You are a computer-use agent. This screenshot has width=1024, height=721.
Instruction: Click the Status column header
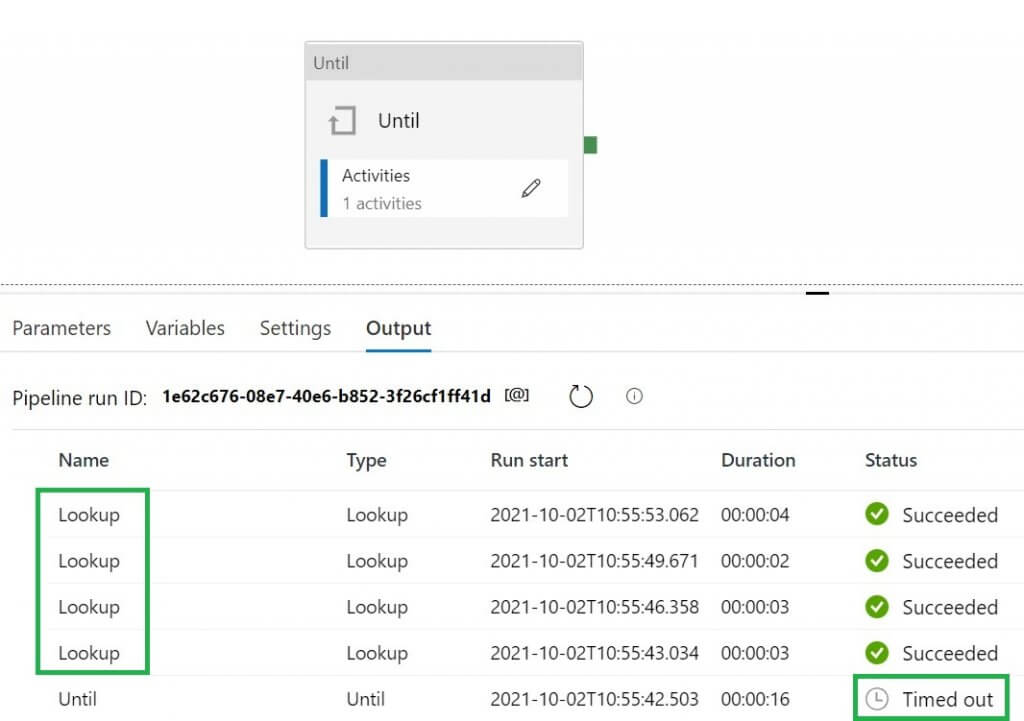tap(890, 460)
